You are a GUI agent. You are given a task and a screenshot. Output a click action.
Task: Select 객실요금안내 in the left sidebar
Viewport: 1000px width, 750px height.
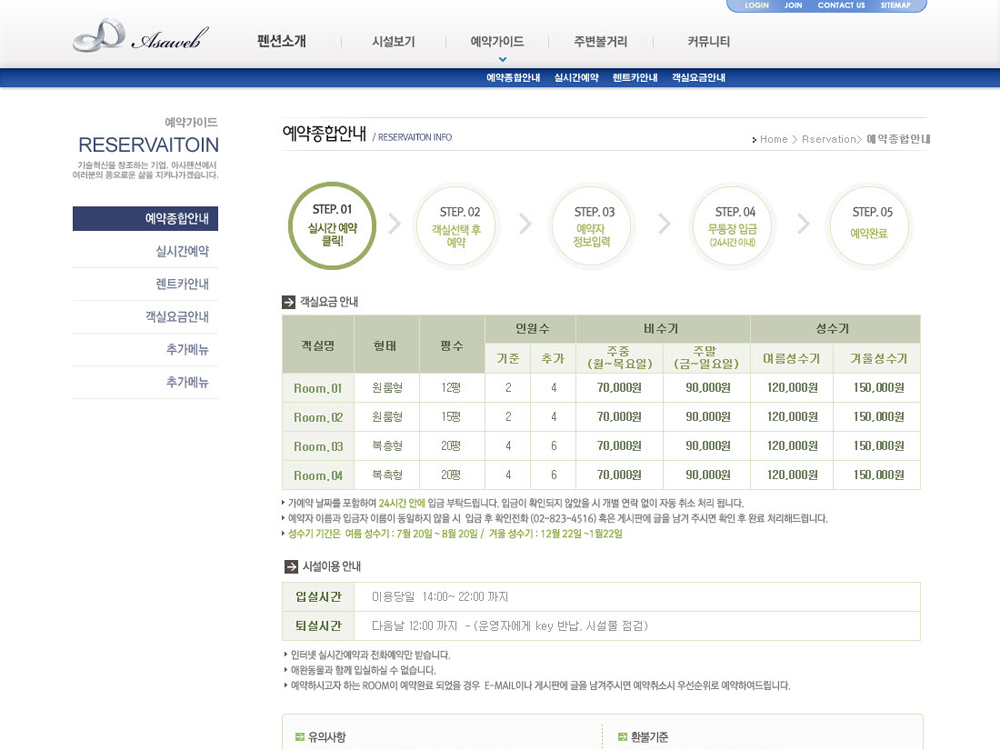click(177, 317)
